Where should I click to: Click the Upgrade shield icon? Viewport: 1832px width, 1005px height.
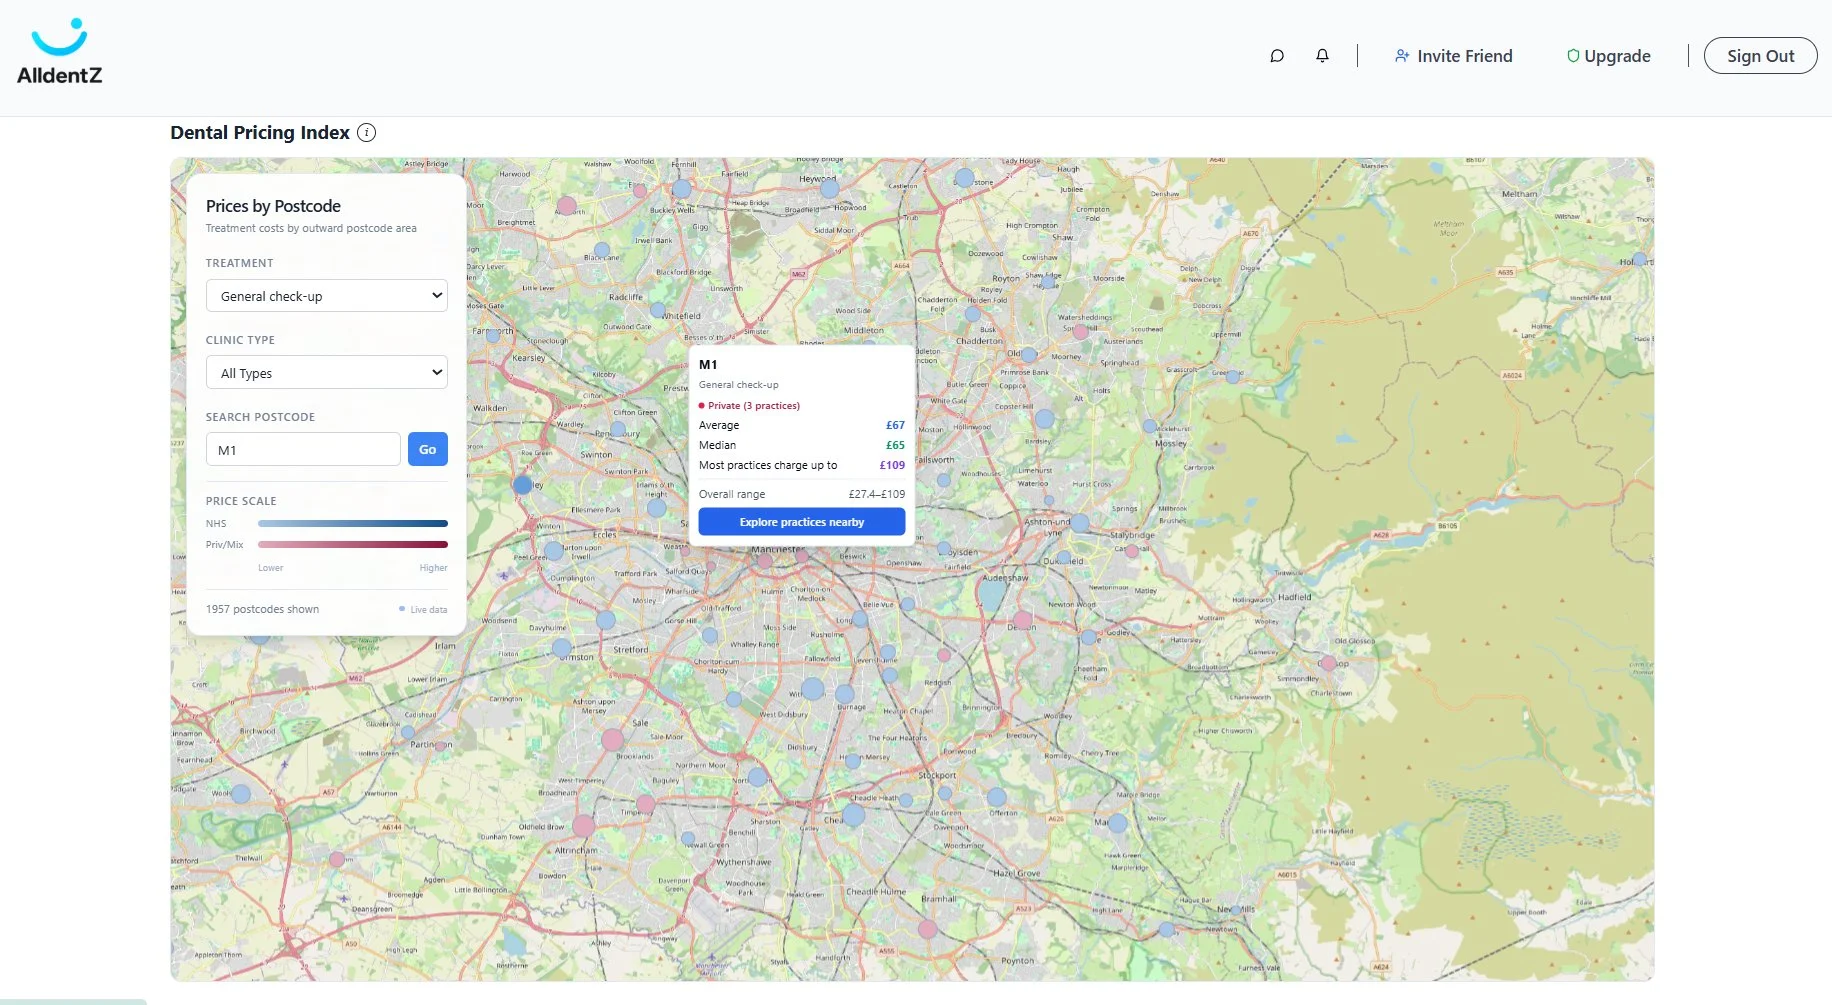1573,56
